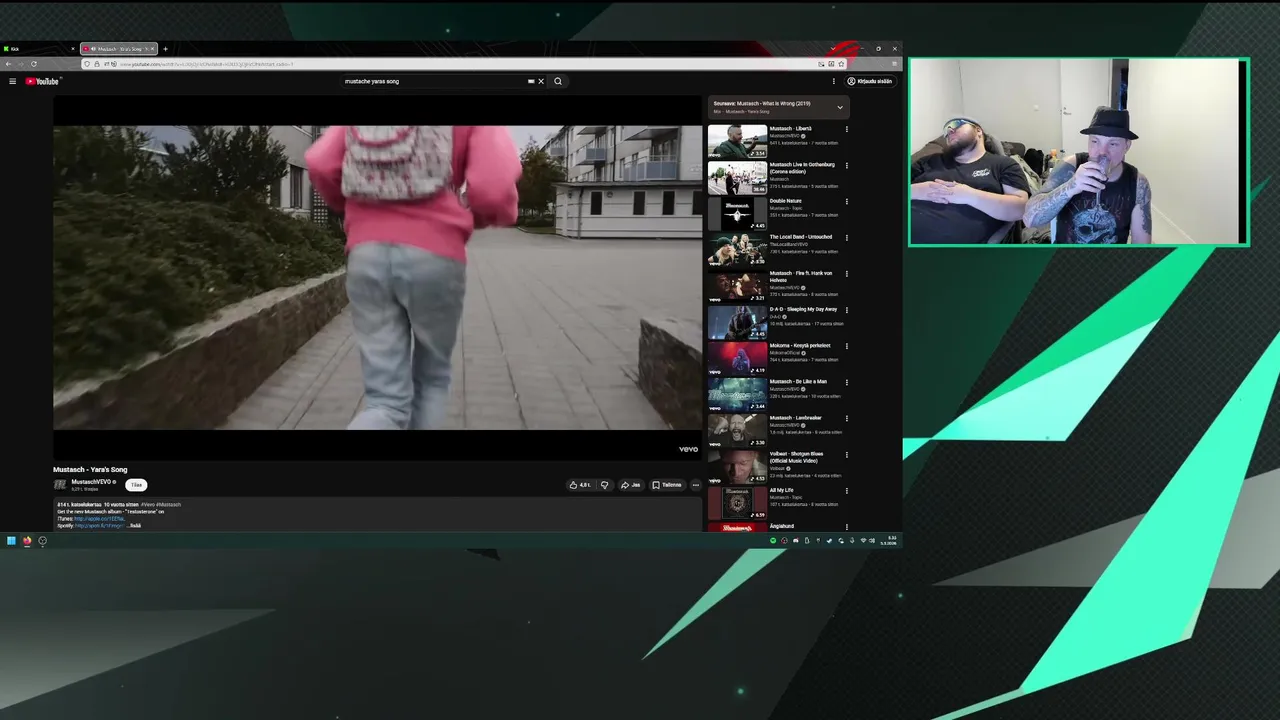Switch to the Kick browser tab
The height and width of the screenshot is (720, 1280).
38,48
